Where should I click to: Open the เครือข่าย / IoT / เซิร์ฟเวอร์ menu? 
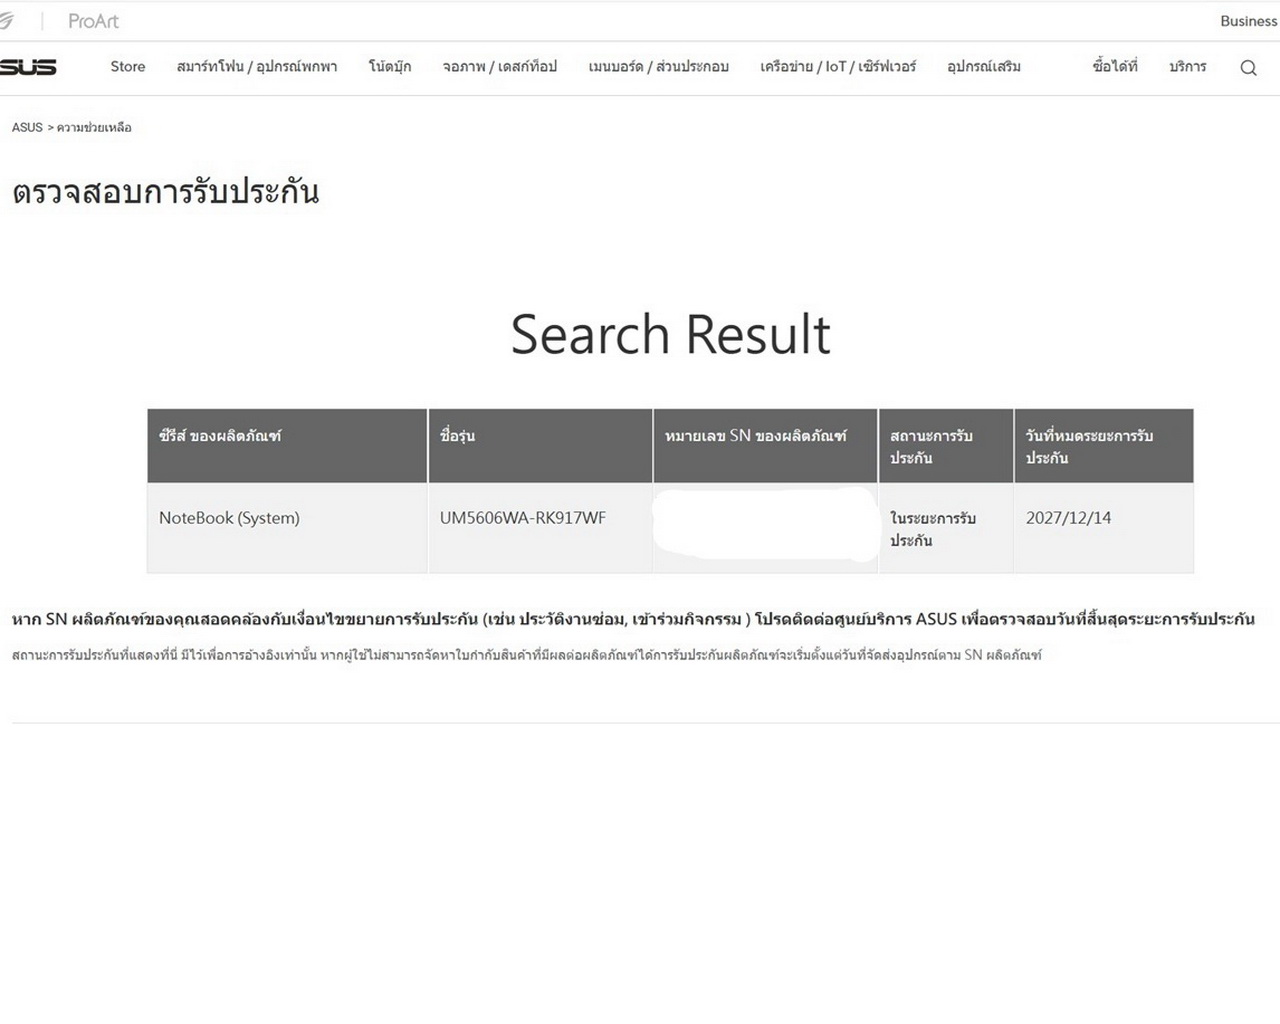pyautogui.click(x=838, y=67)
